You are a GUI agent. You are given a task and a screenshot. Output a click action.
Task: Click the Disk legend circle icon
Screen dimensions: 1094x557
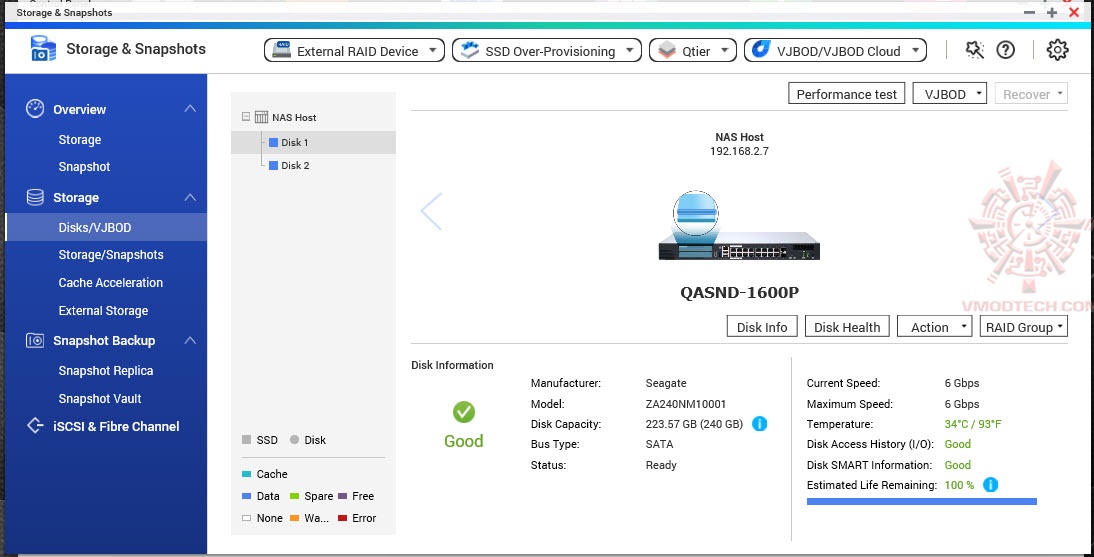294,440
